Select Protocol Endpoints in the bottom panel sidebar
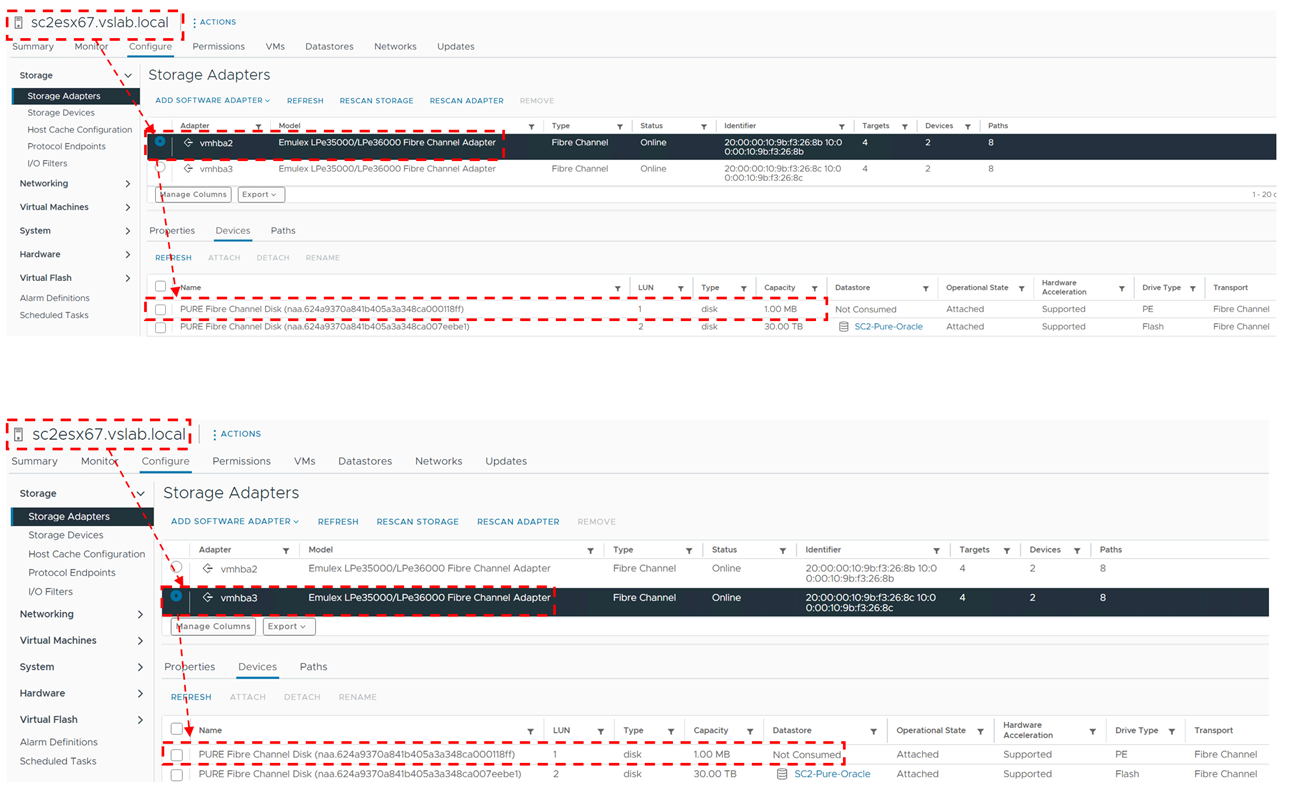The height and width of the screenshot is (800, 1296). pyautogui.click(x=72, y=573)
